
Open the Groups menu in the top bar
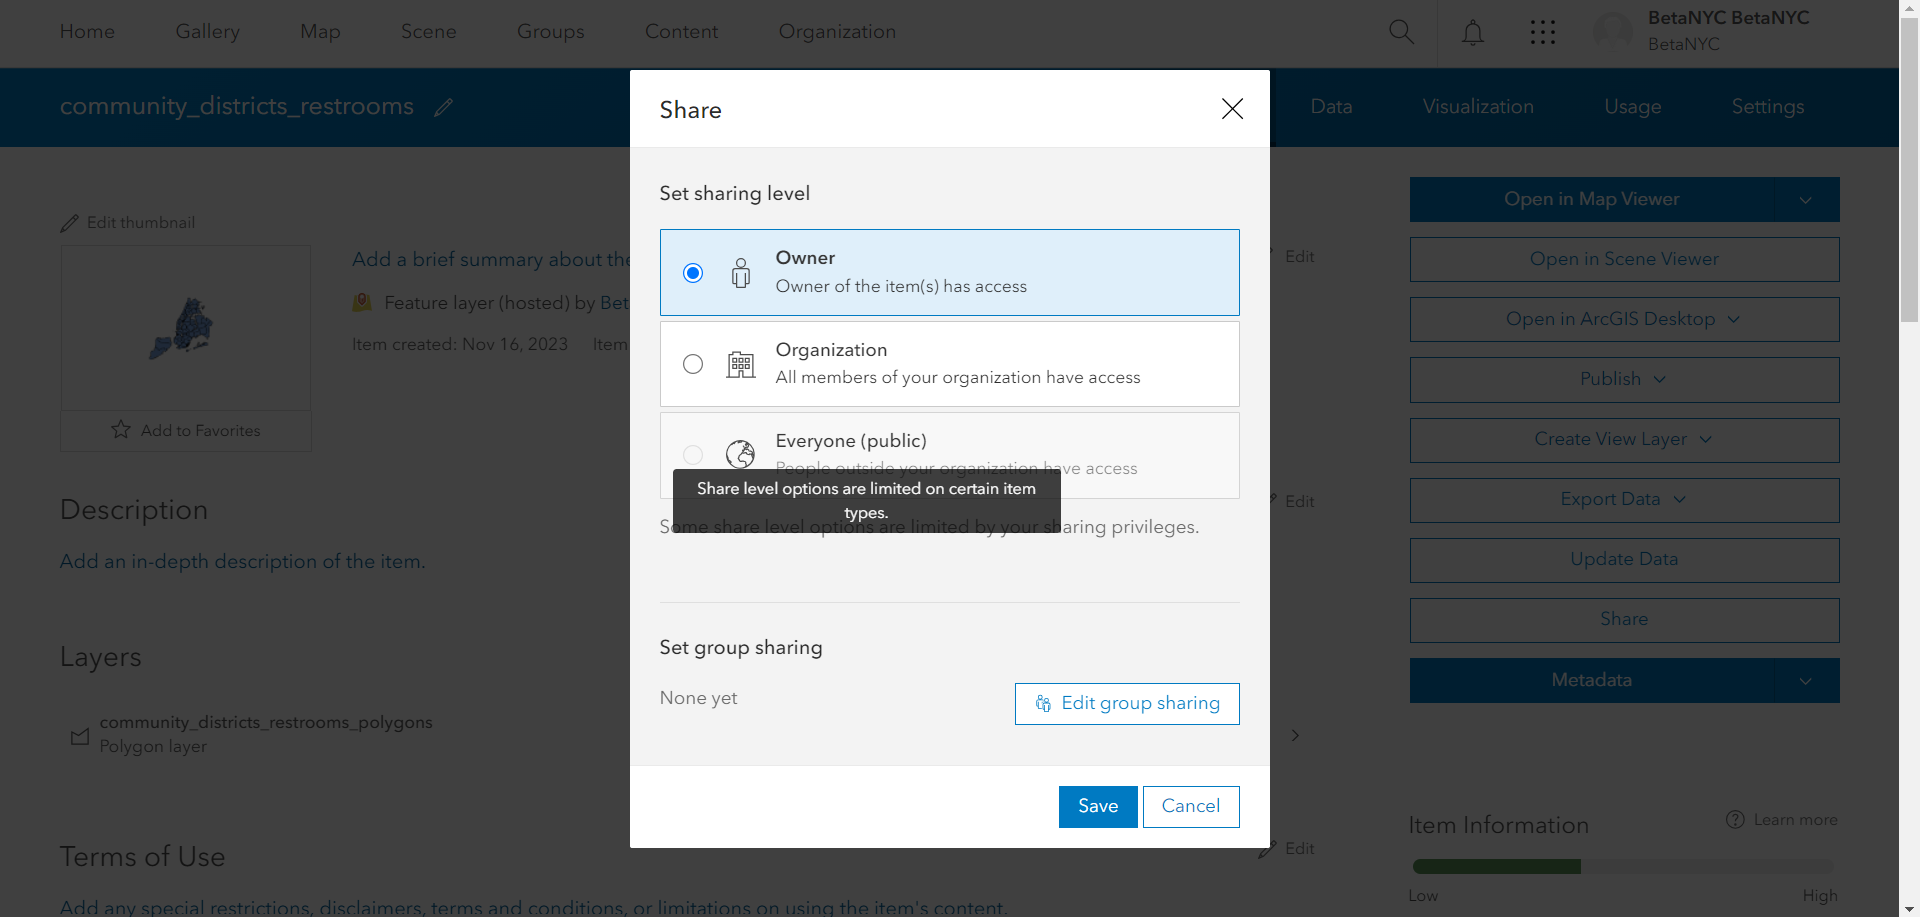550,31
